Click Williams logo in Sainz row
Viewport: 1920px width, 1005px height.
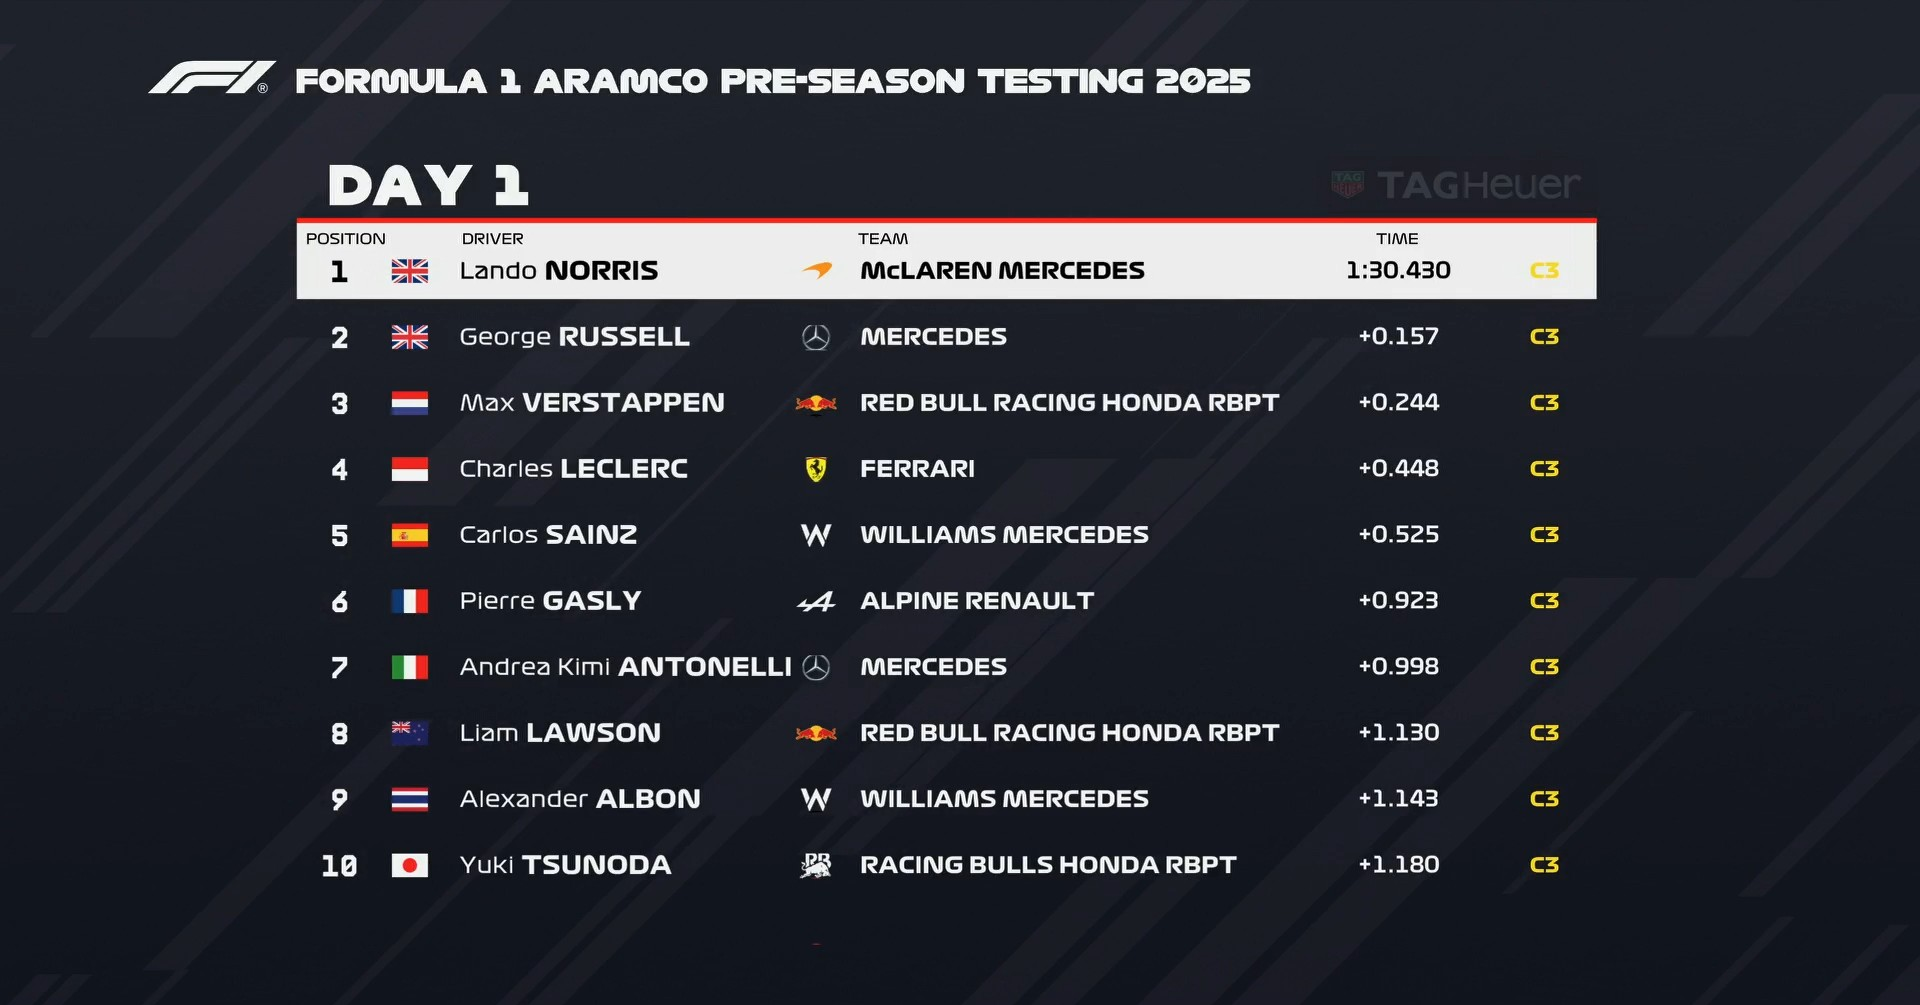click(x=816, y=536)
